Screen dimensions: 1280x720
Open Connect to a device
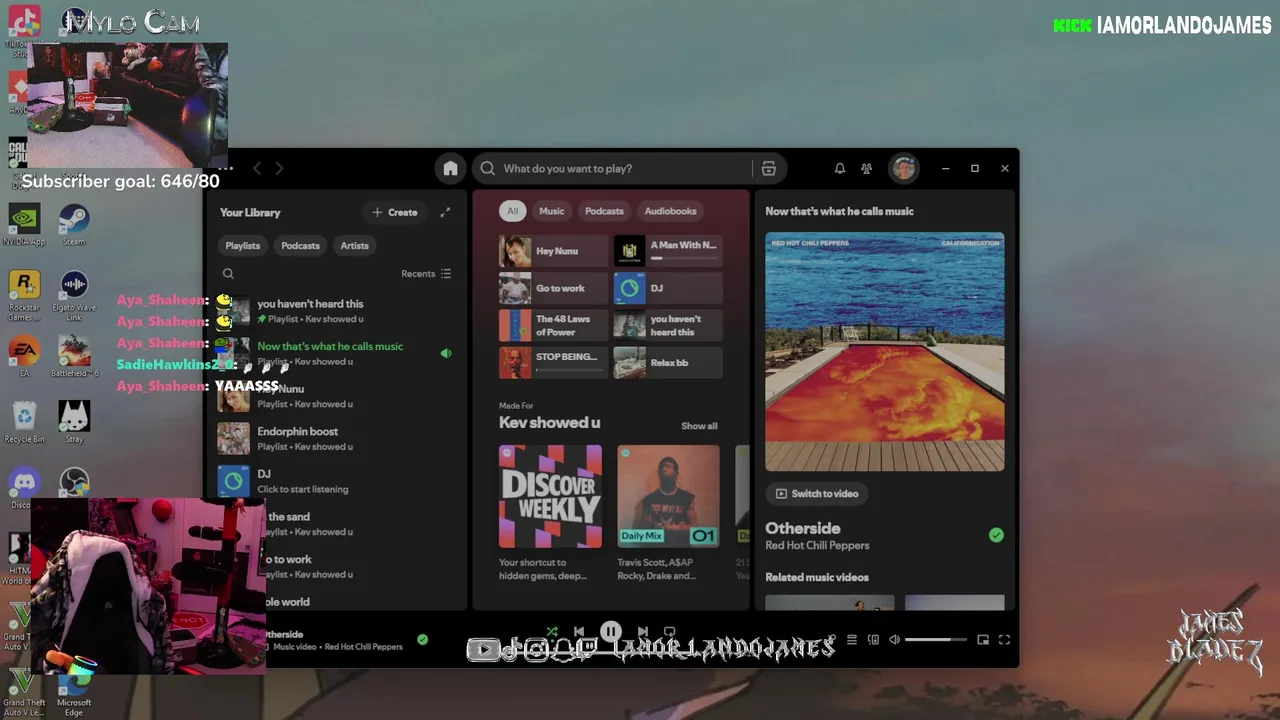pyautogui.click(x=873, y=640)
